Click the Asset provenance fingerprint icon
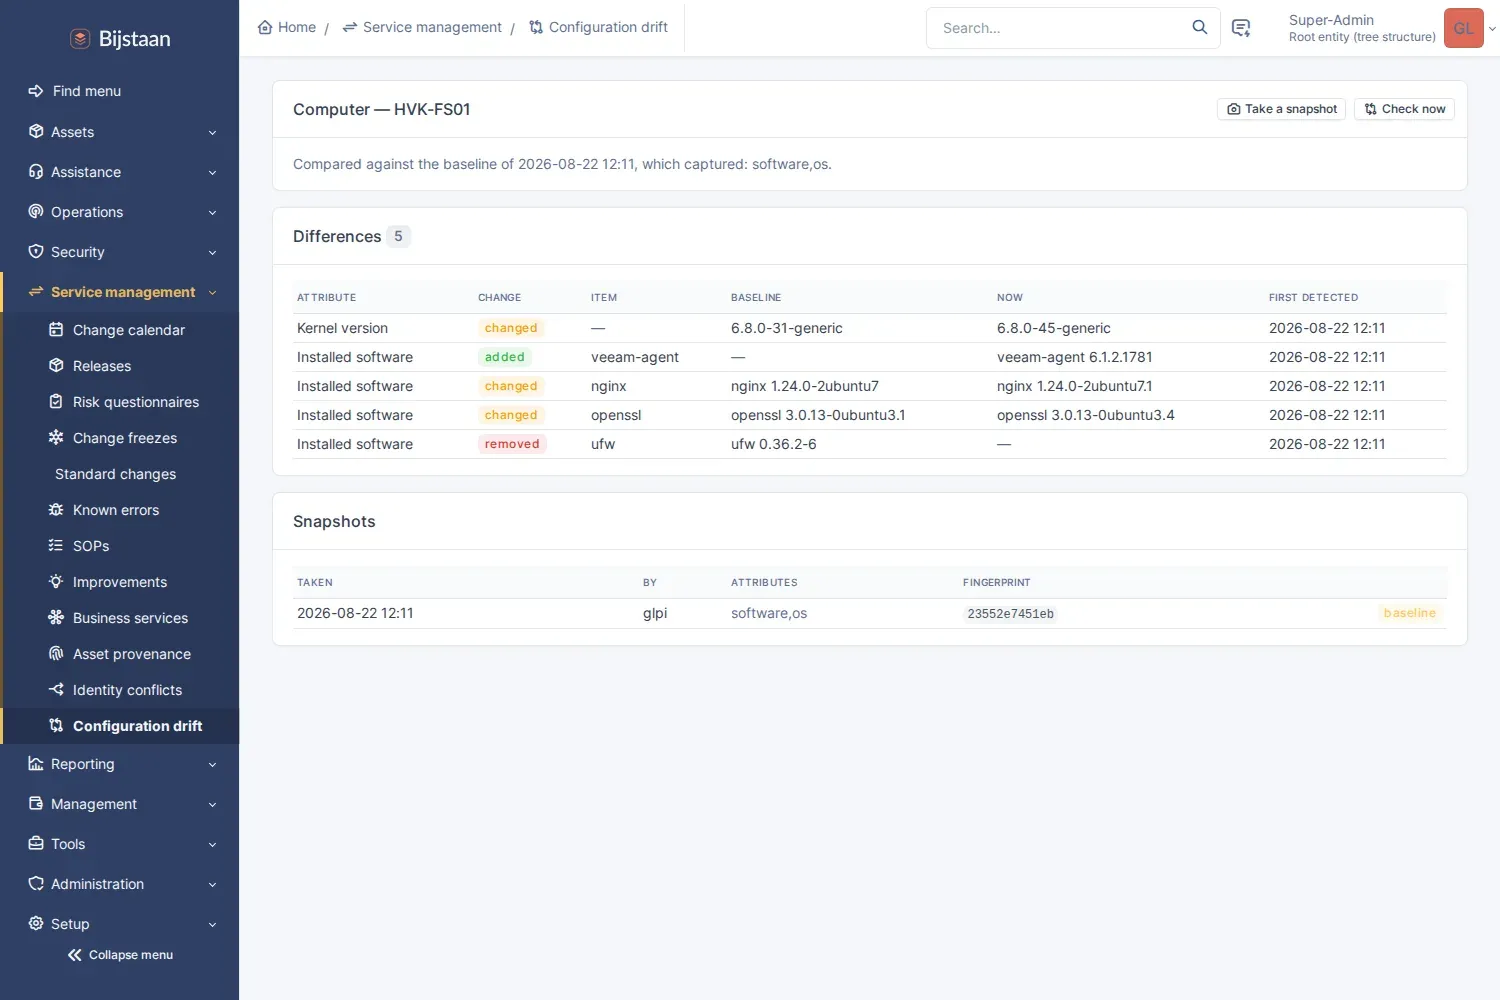This screenshot has height=1000, width=1500. 56,654
